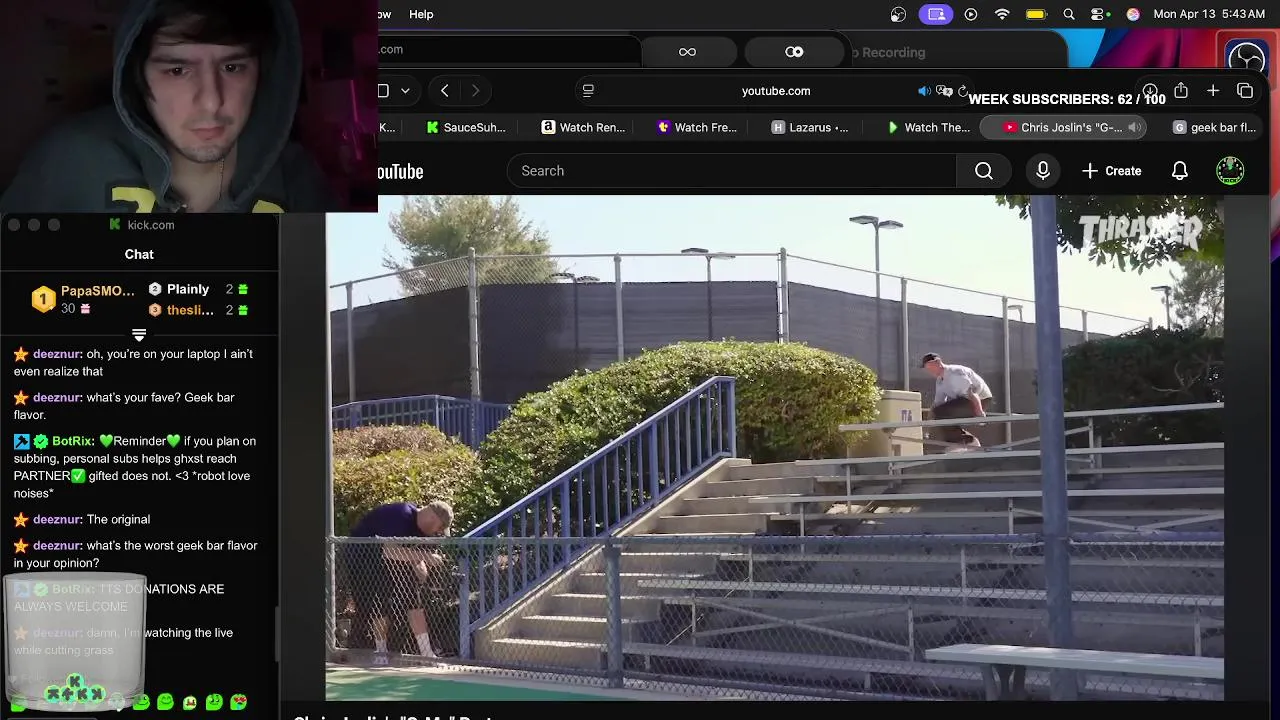Click the Chat header in kick.com window

coord(139,254)
